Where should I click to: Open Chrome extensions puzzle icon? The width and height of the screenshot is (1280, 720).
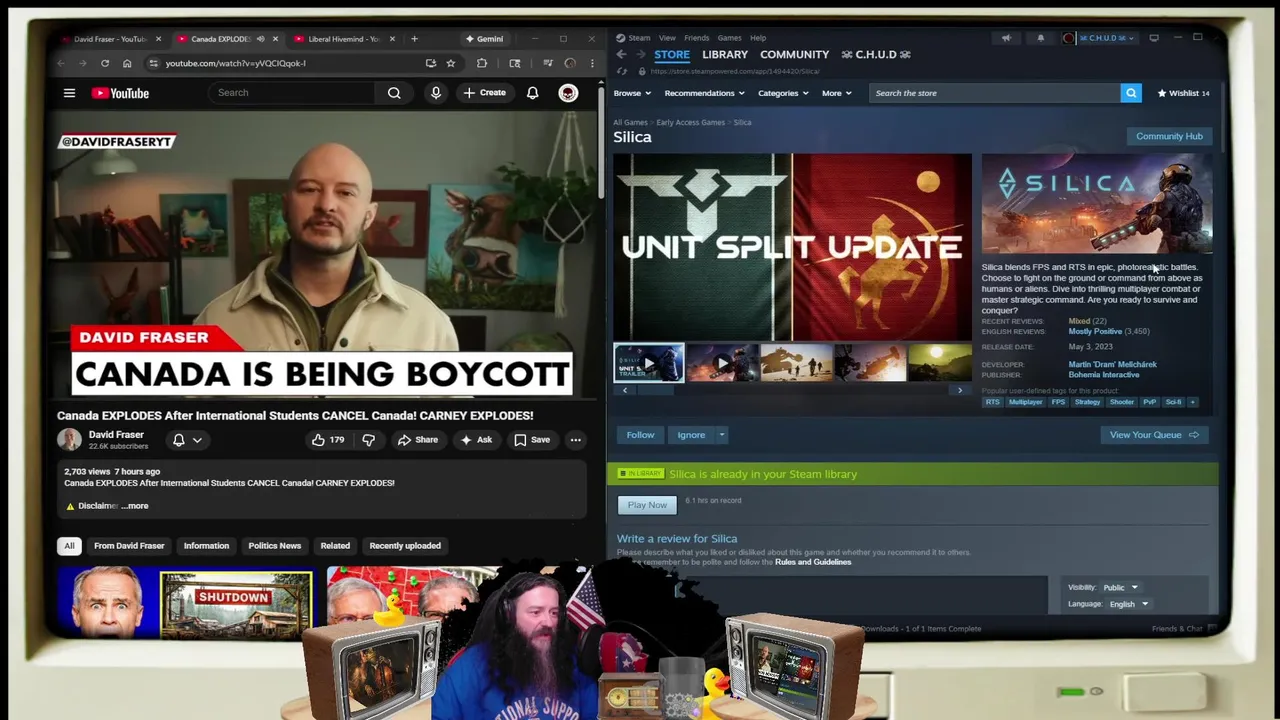pos(482,63)
